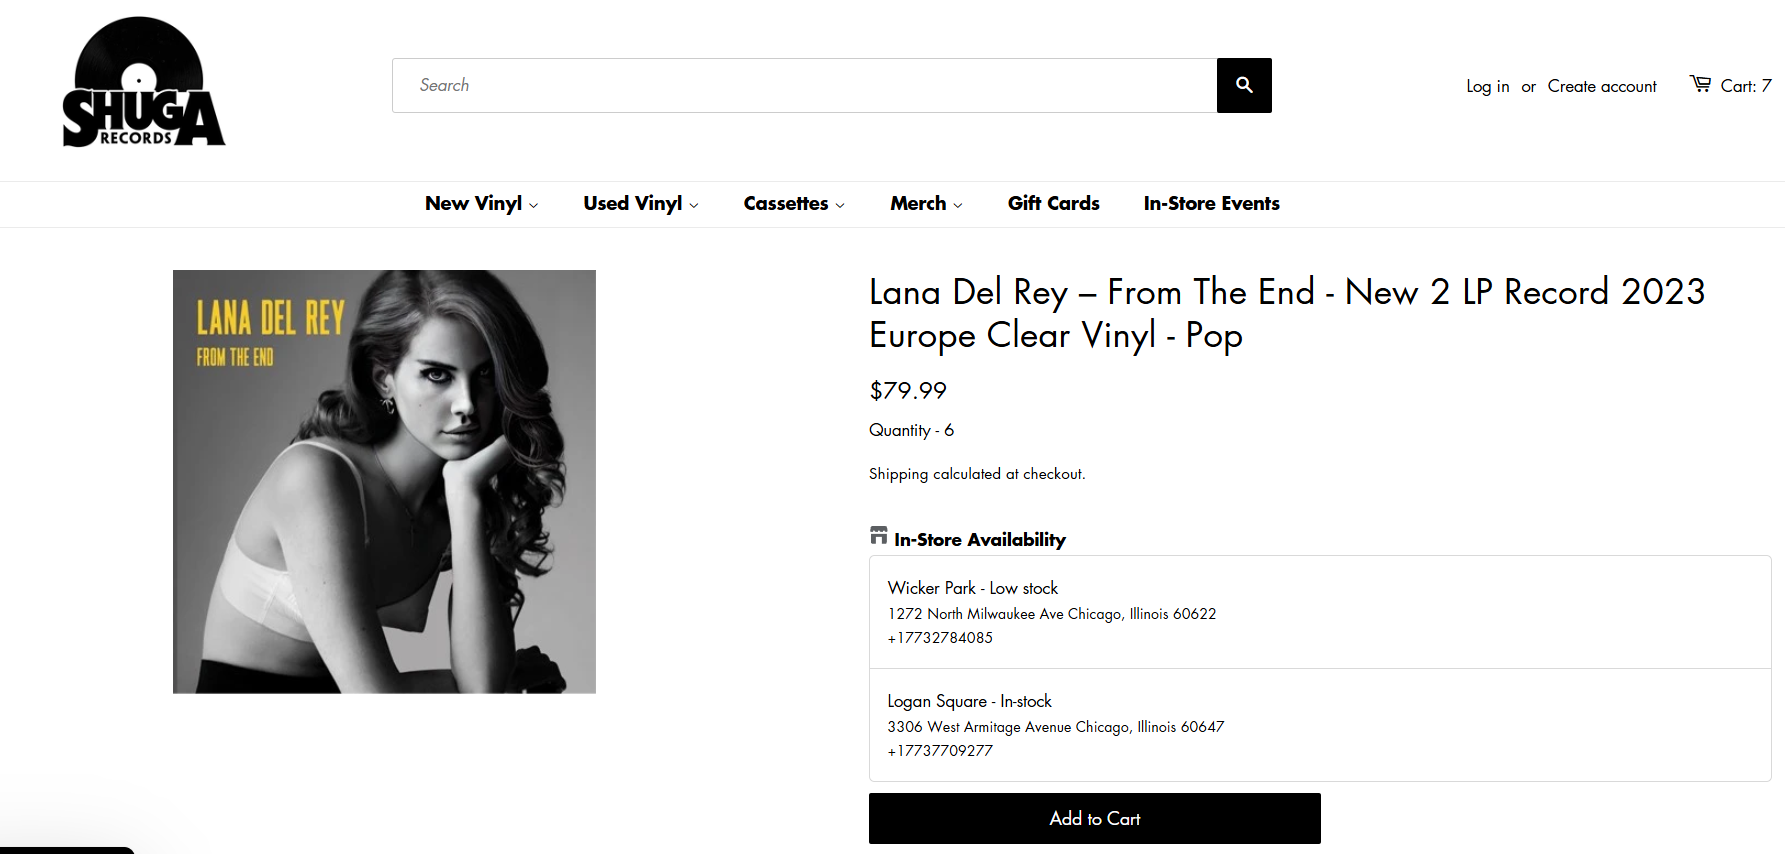Image resolution: width=1785 pixels, height=854 pixels.
Task: Click the Lana Del Rey album cover
Action: pyautogui.click(x=384, y=481)
